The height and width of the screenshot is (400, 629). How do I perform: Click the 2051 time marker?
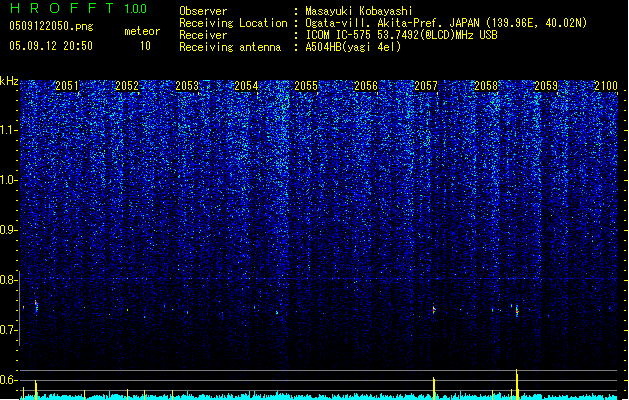(67, 86)
